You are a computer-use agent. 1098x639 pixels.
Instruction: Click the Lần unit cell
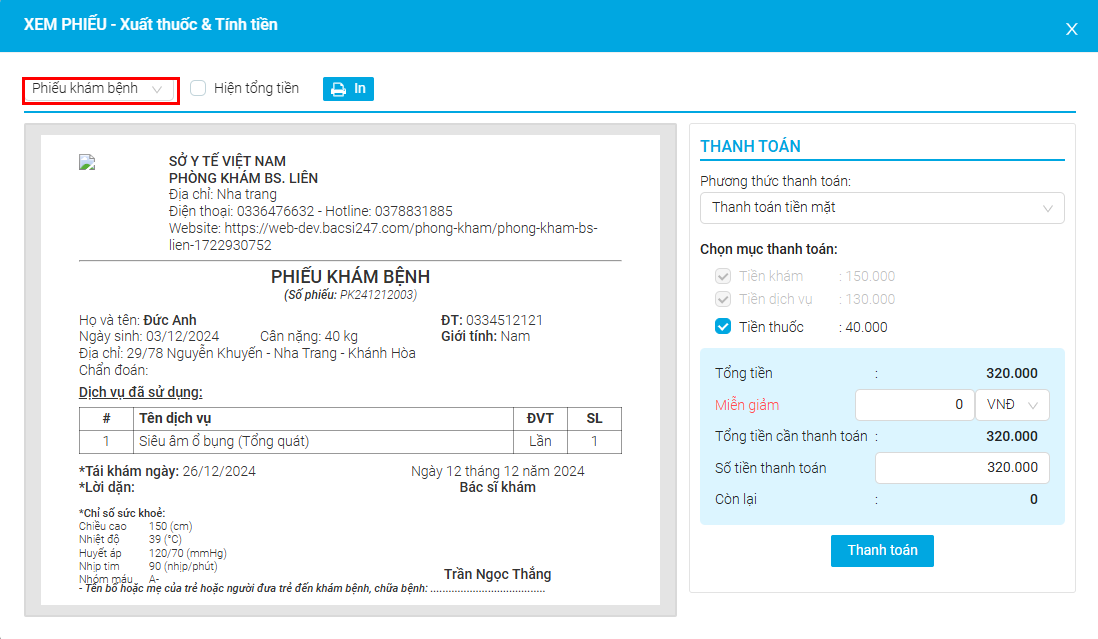(540, 442)
